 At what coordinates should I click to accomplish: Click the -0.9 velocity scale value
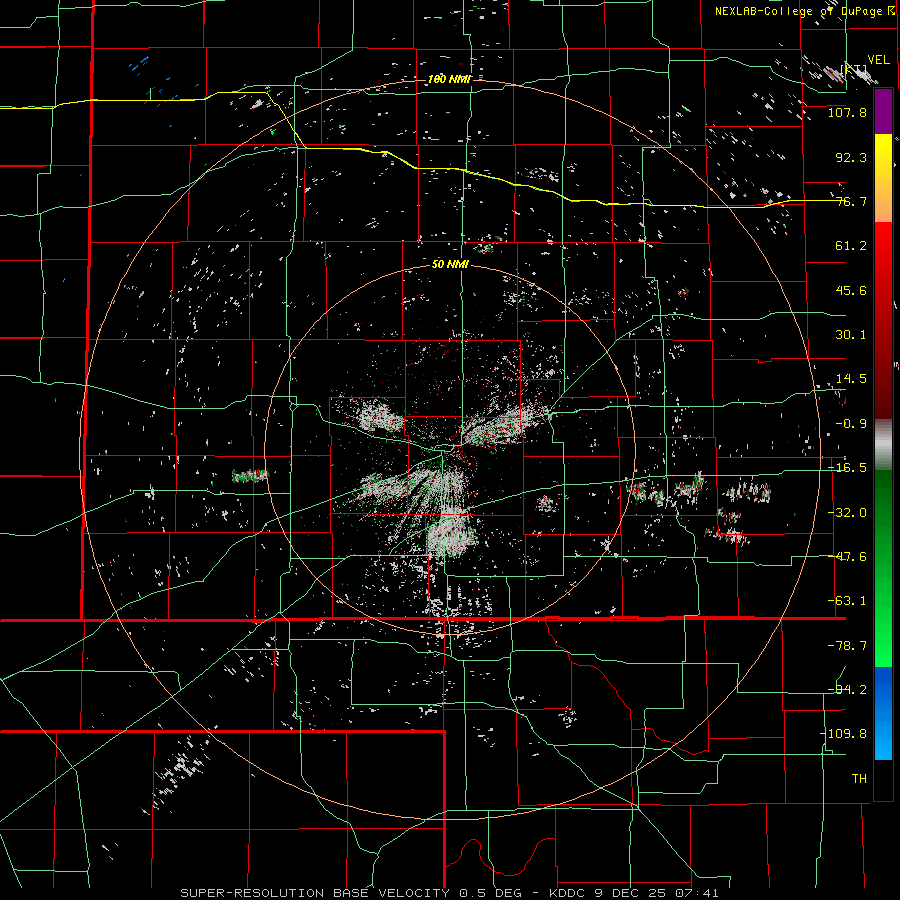(851, 424)
